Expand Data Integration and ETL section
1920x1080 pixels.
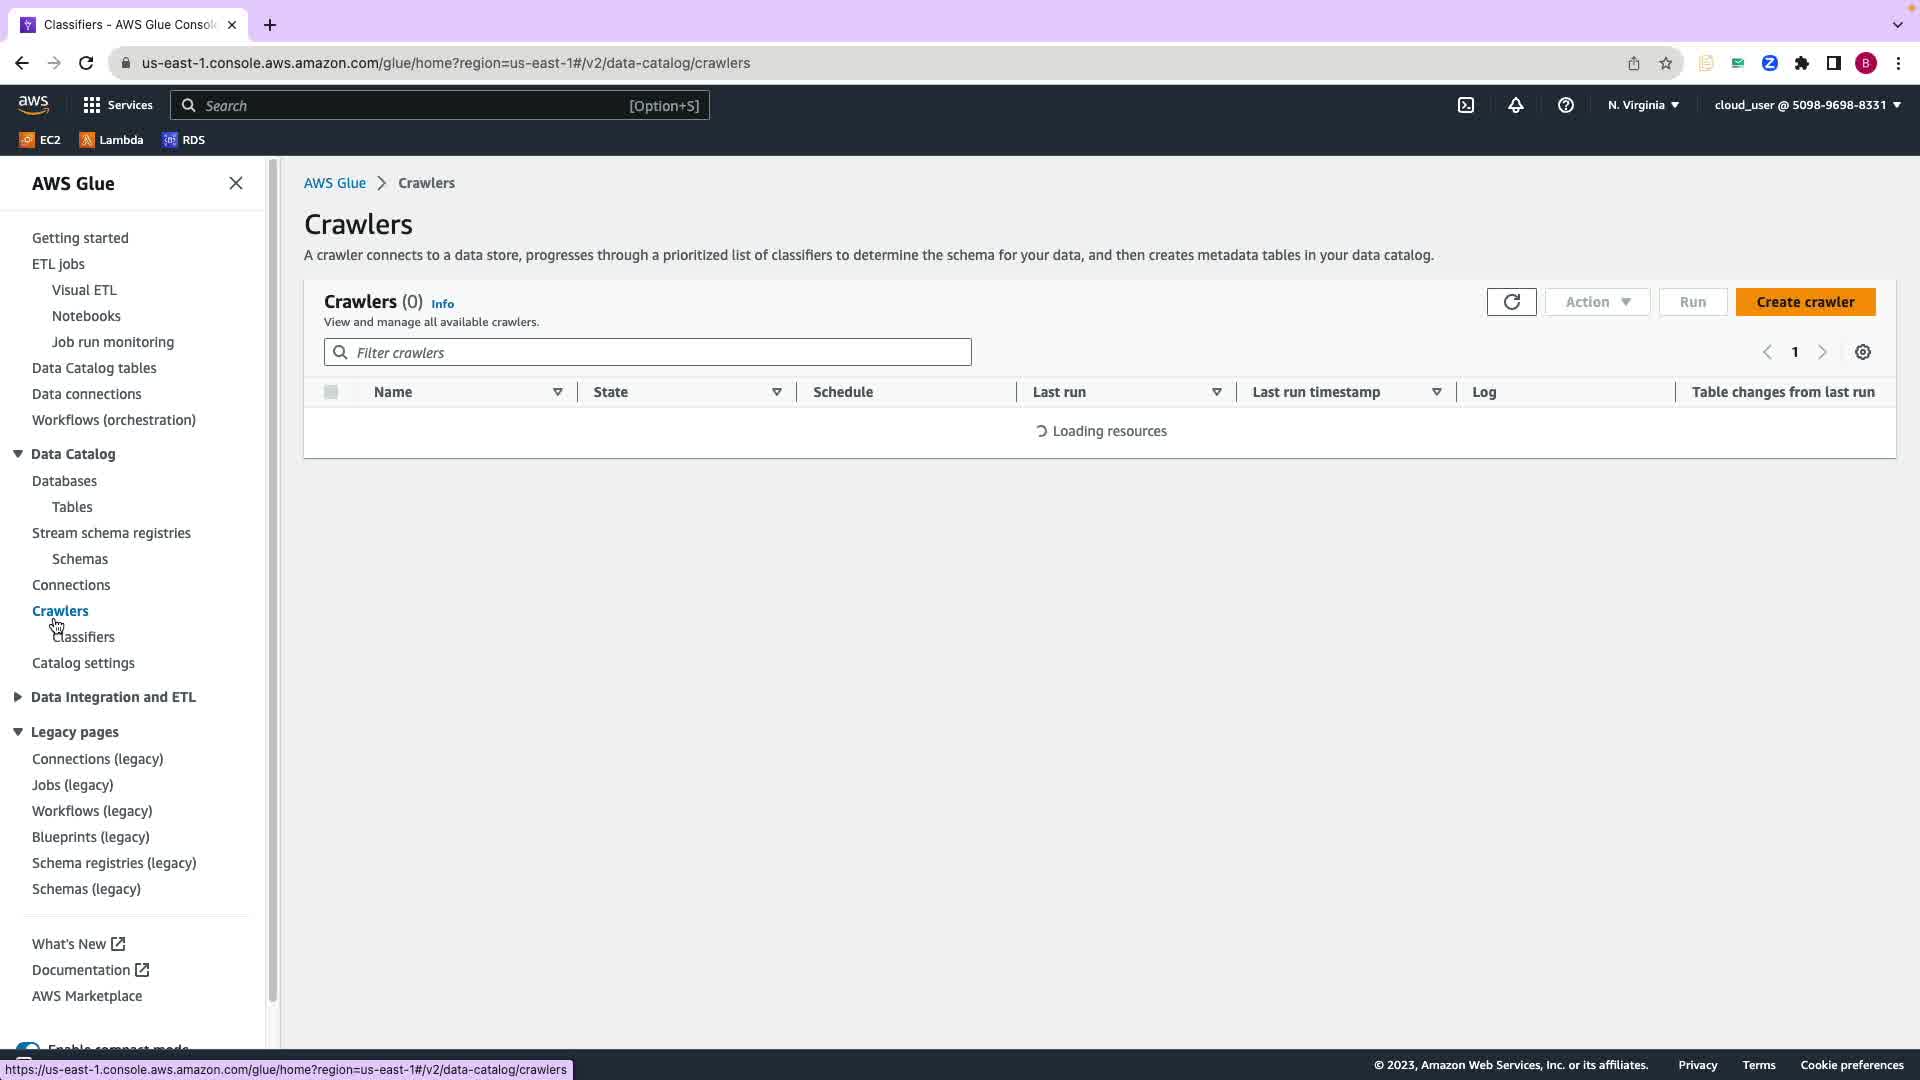pos(18,697)
